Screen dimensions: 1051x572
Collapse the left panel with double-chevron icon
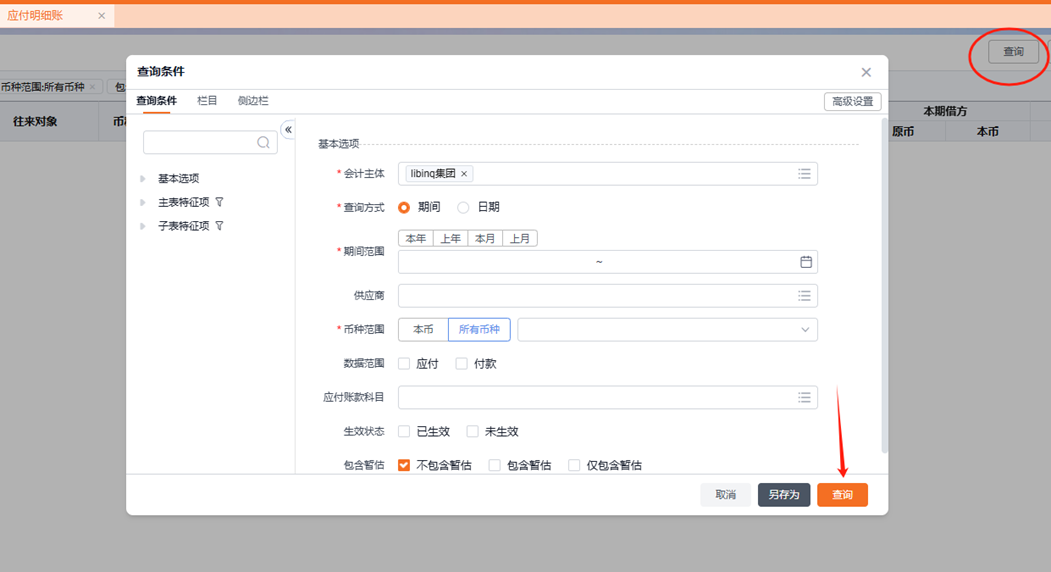pyautogui.click(x=288, y=129)
